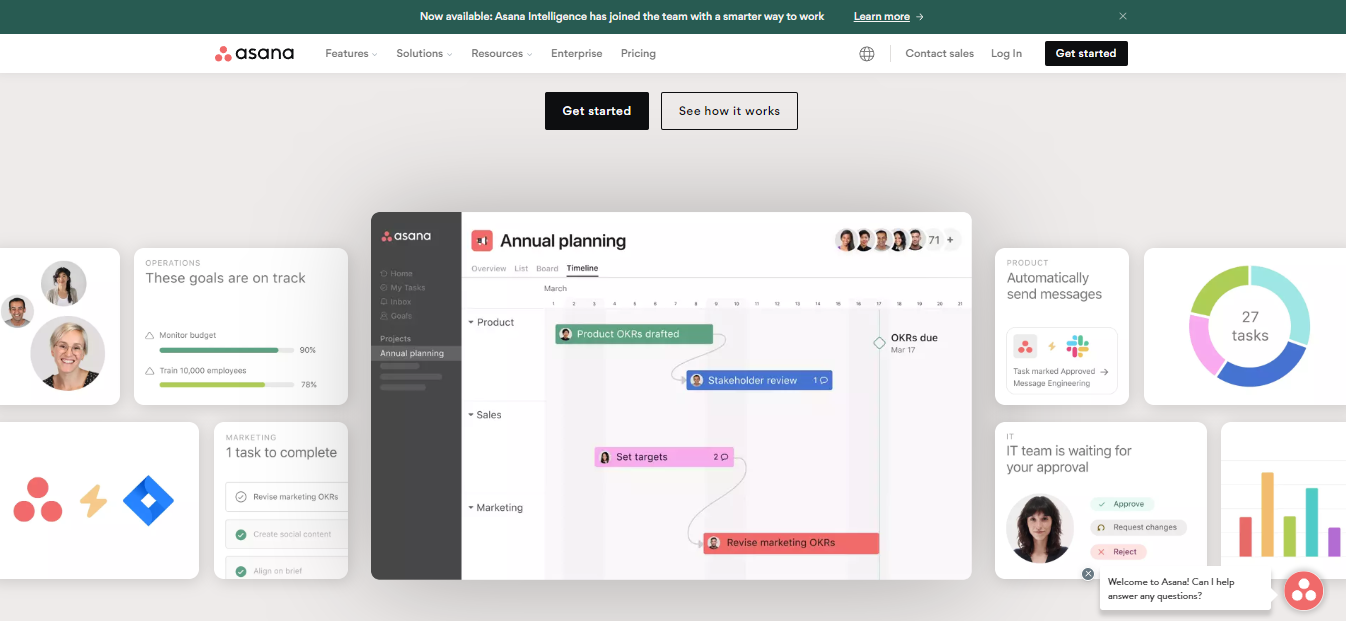This screenshot has width=1346, height=621.
Task: Click the black Get started hero button
Action: point(597,111)
